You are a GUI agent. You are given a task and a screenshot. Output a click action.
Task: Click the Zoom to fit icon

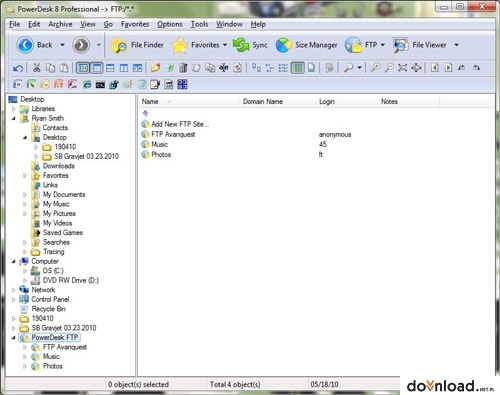point(402,68)
